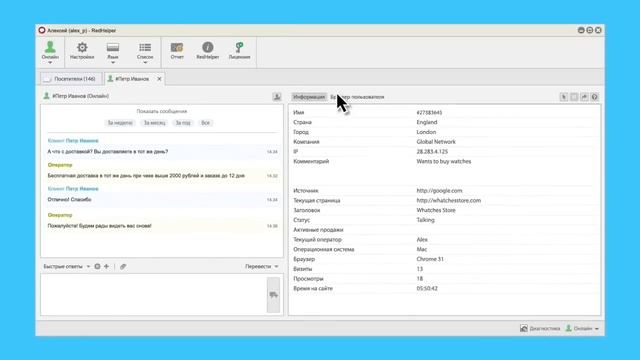Click the browser value Chrome 31
The height and width of the screenshot is (360, 640).
click(430, 259)
